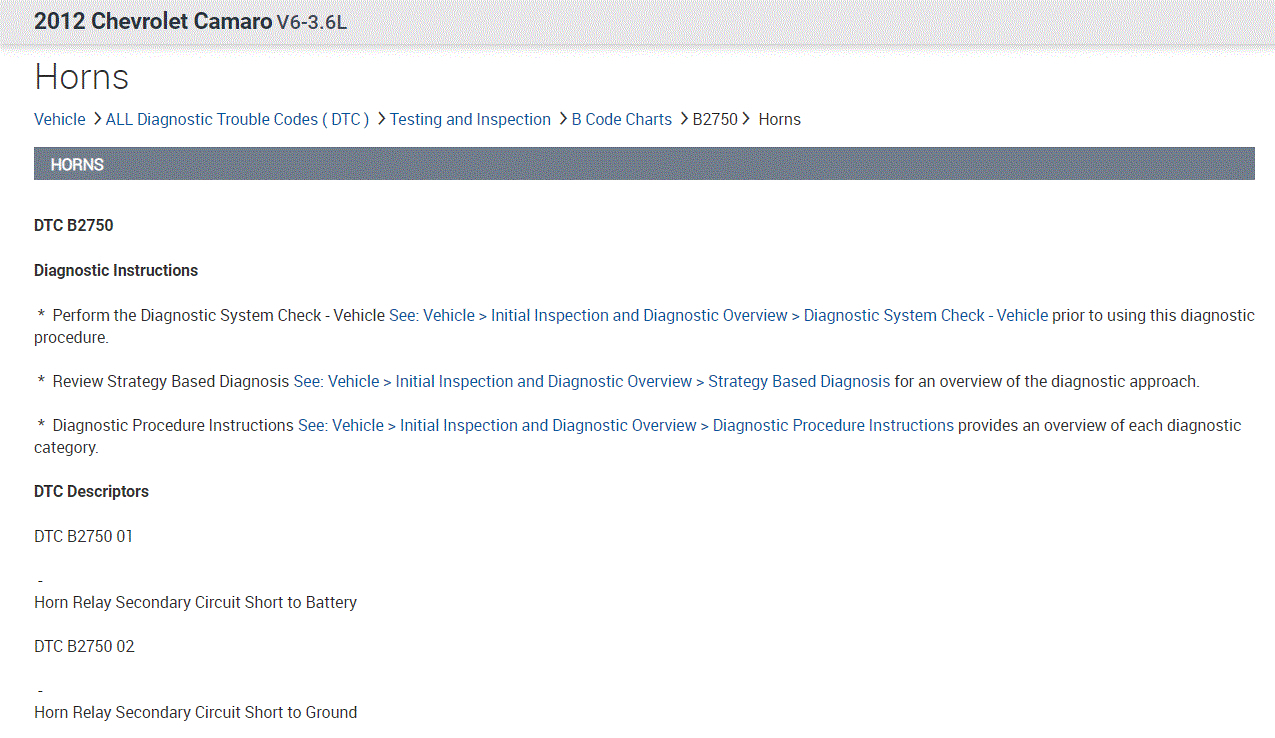Select the B2750 breadcrumb item
Viewport: 1275px width, 738px height.
pos(715,120)
